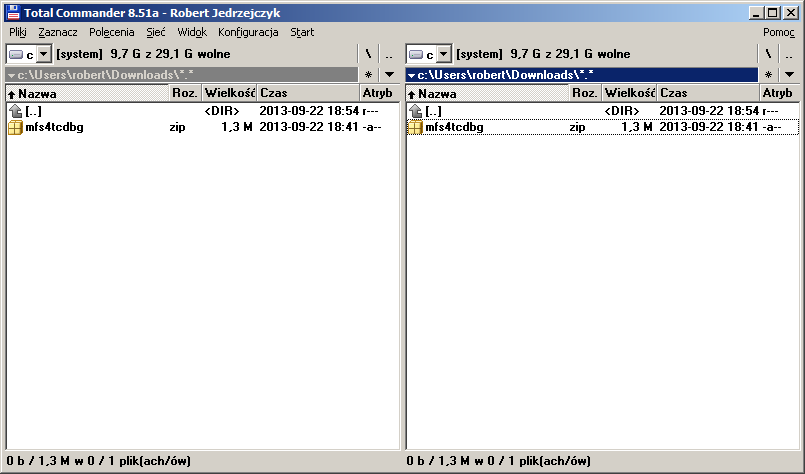Open the Polecenia menu

coord(111,32)
